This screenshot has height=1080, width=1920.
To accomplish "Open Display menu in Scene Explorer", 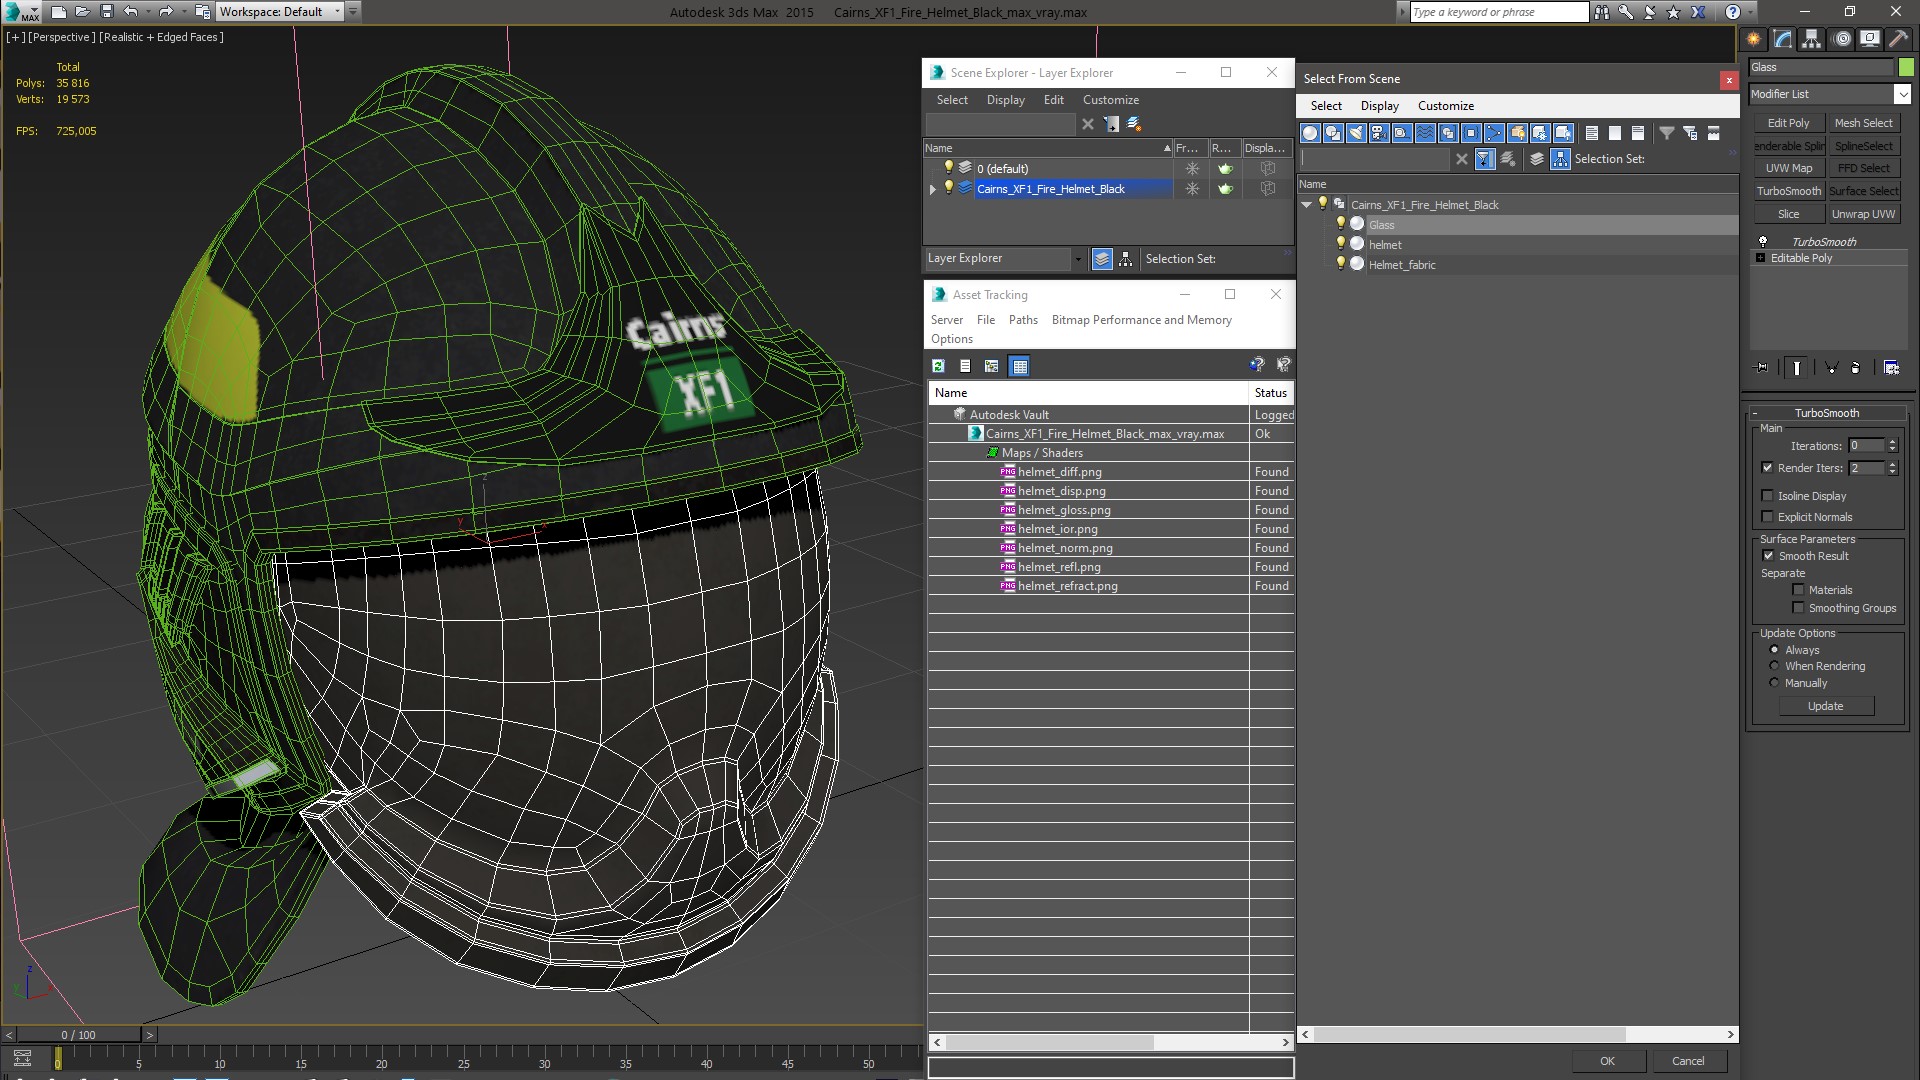I will click(1005, 100).
